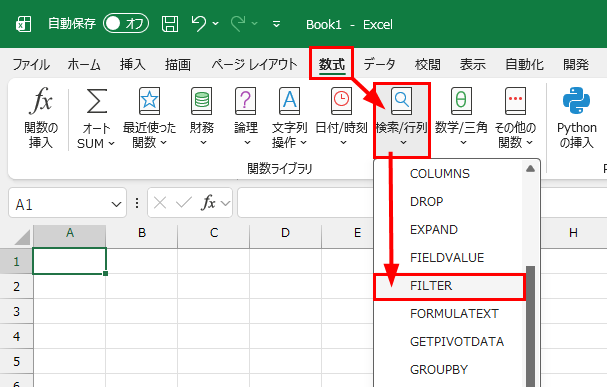
Task: Open the 数学/三角 functions icon
Action: (x=461, y=101)
